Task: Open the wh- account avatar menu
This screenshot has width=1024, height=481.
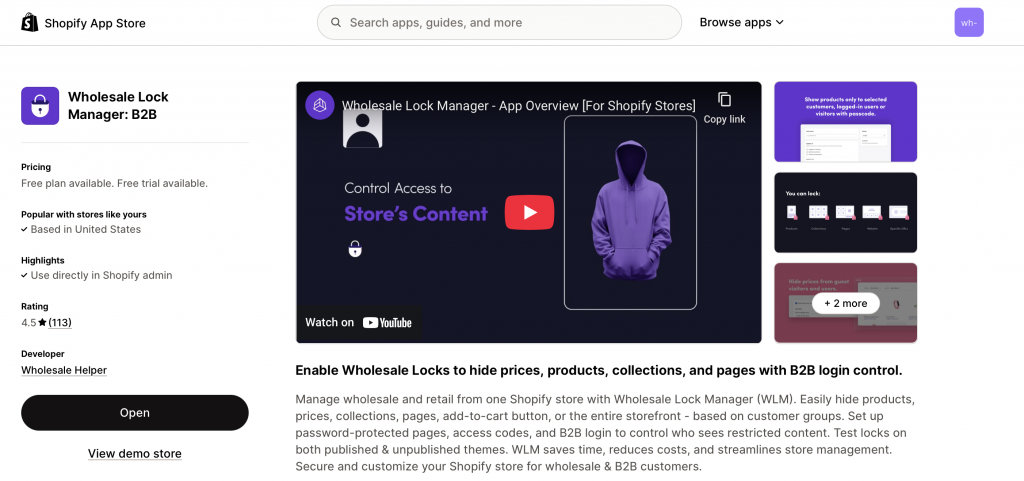Action: 968,22
